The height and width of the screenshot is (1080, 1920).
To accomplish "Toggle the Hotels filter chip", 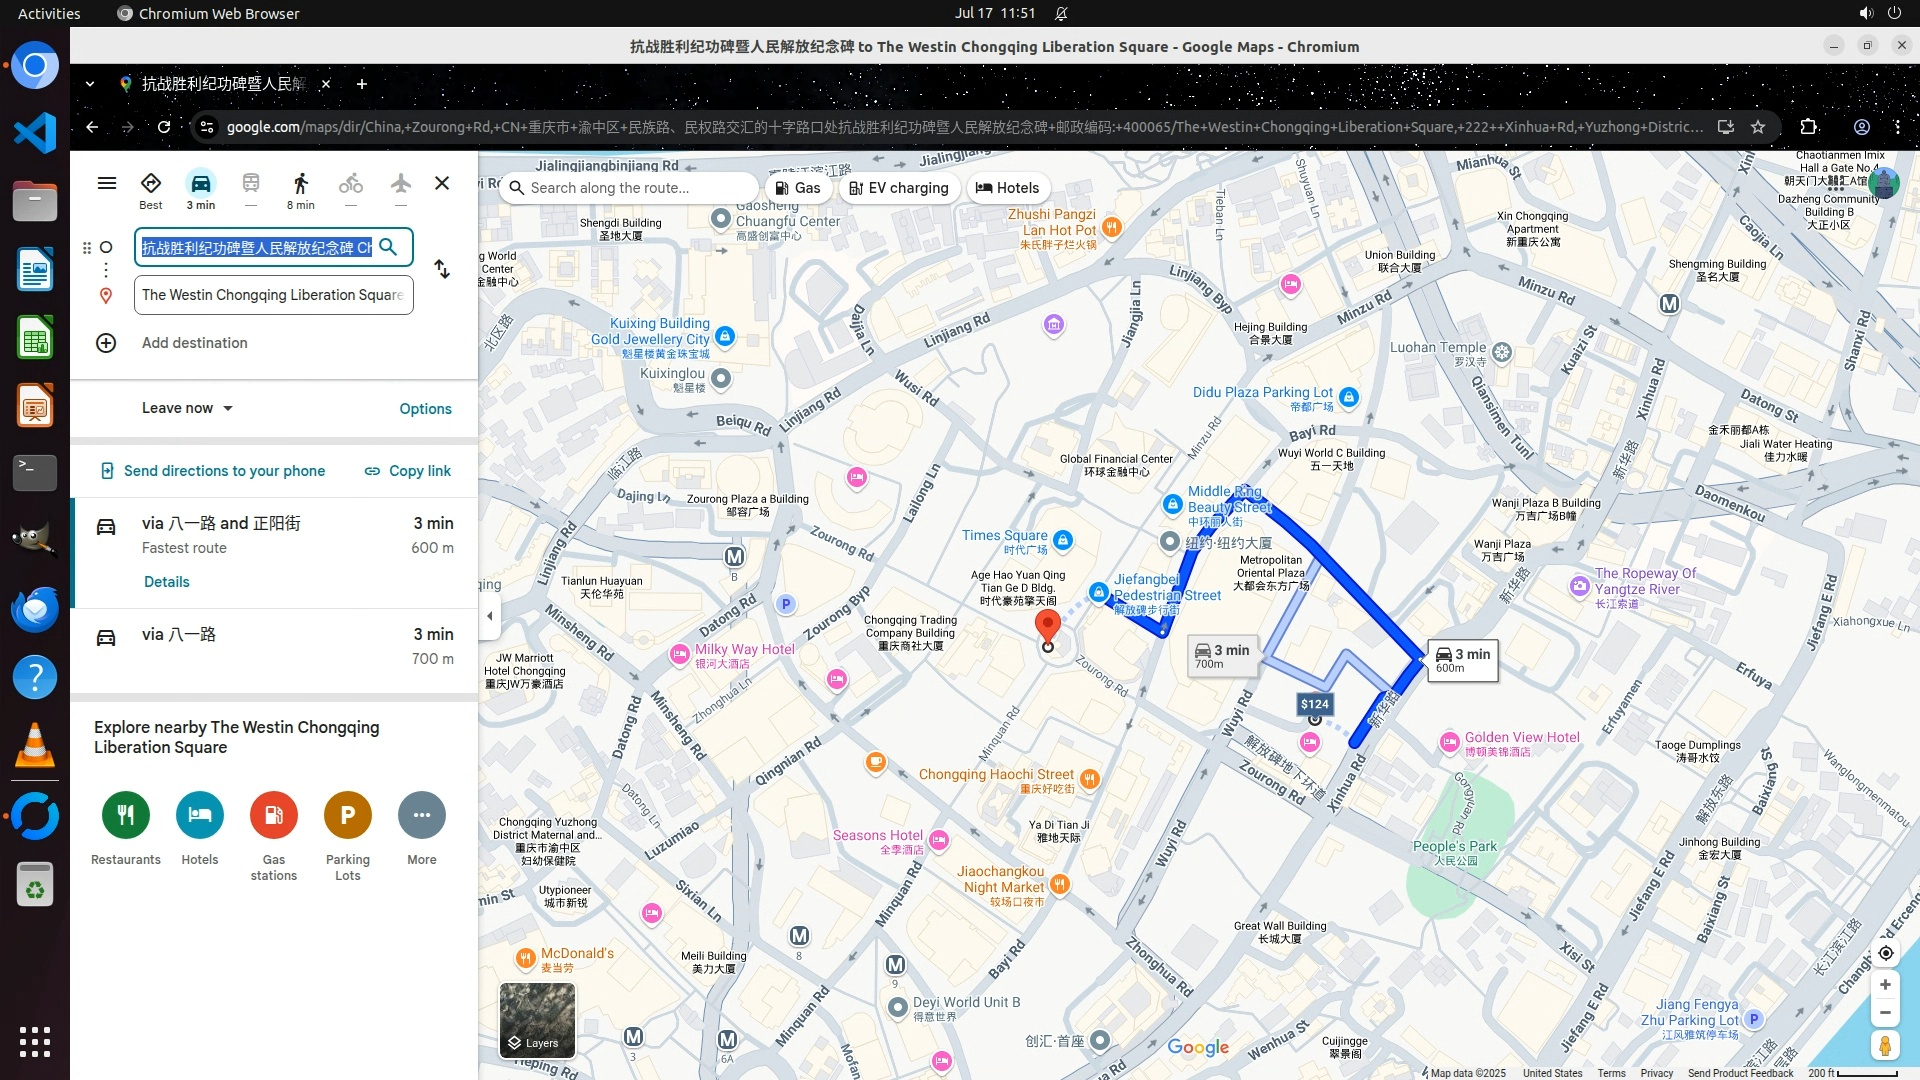I will tap(1008, 188).
